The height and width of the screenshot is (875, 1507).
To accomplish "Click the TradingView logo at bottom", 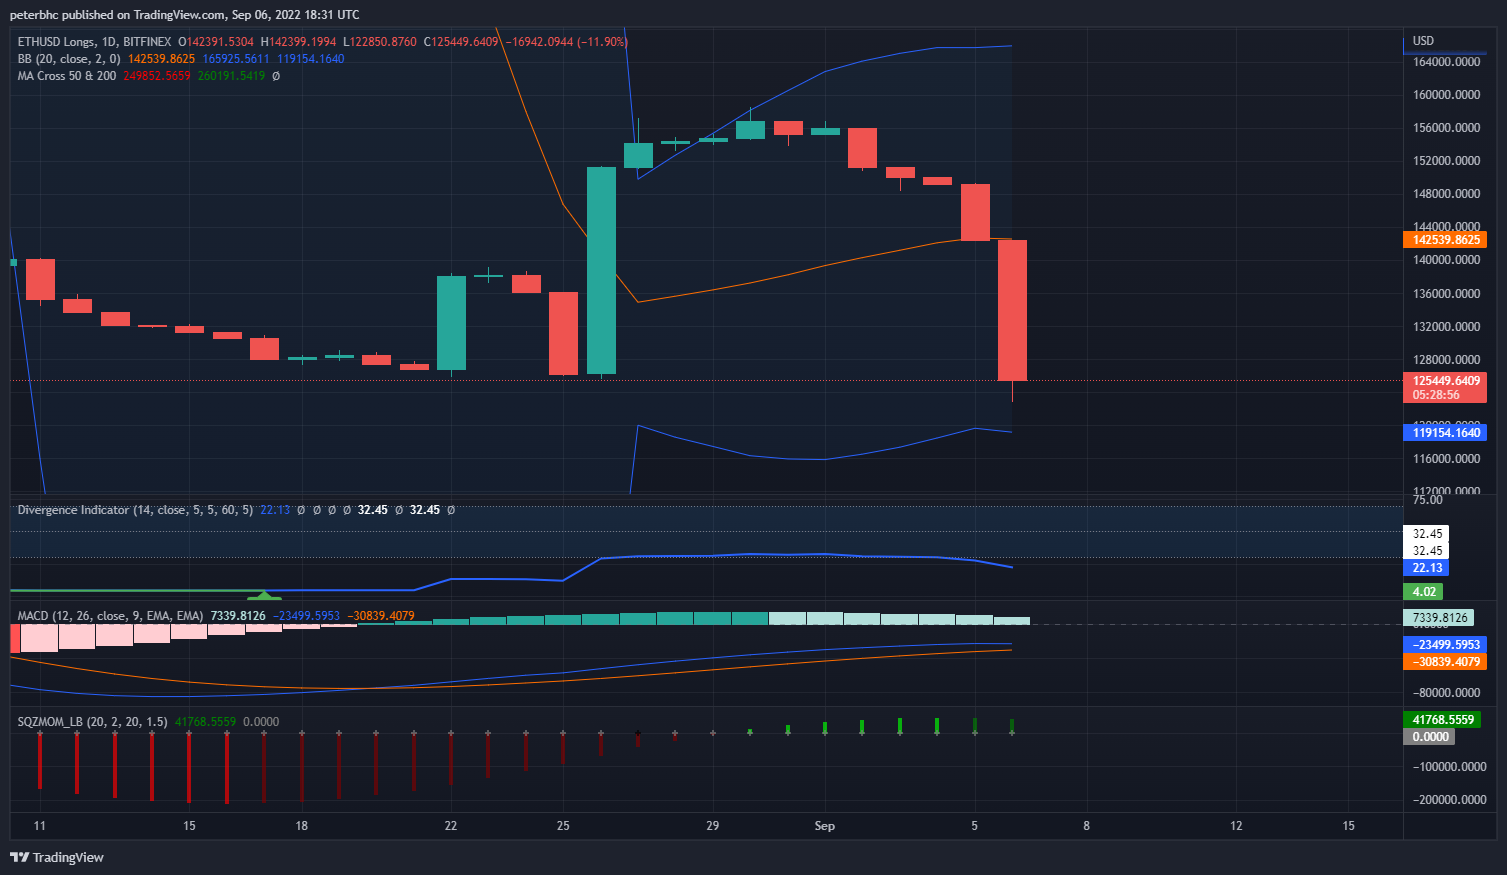I will pyautogui.click(x=57, y=857).
